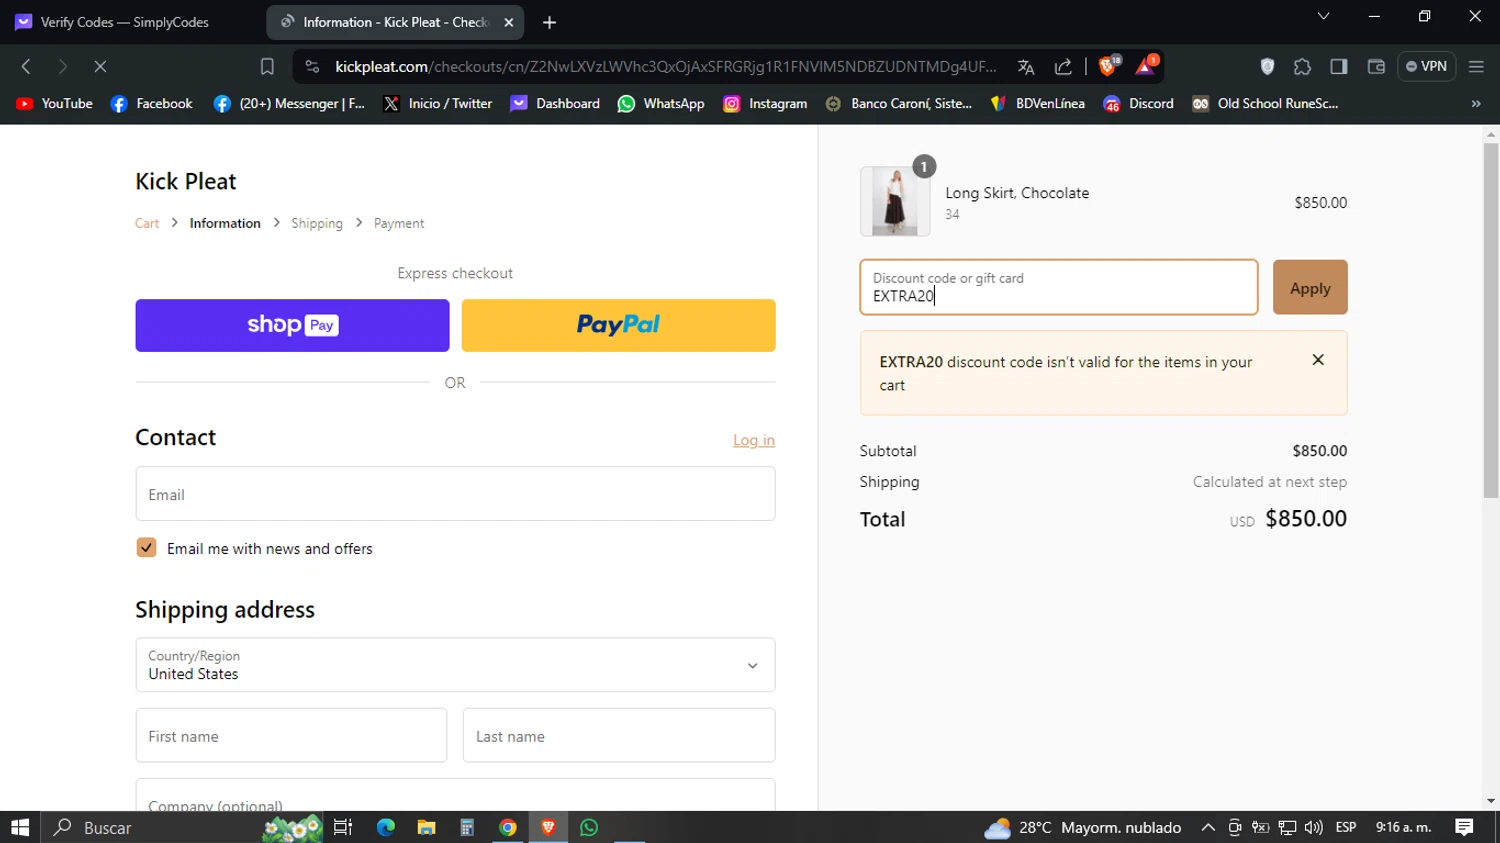Select the Information breadcrumb step

[x=225, y=223]
